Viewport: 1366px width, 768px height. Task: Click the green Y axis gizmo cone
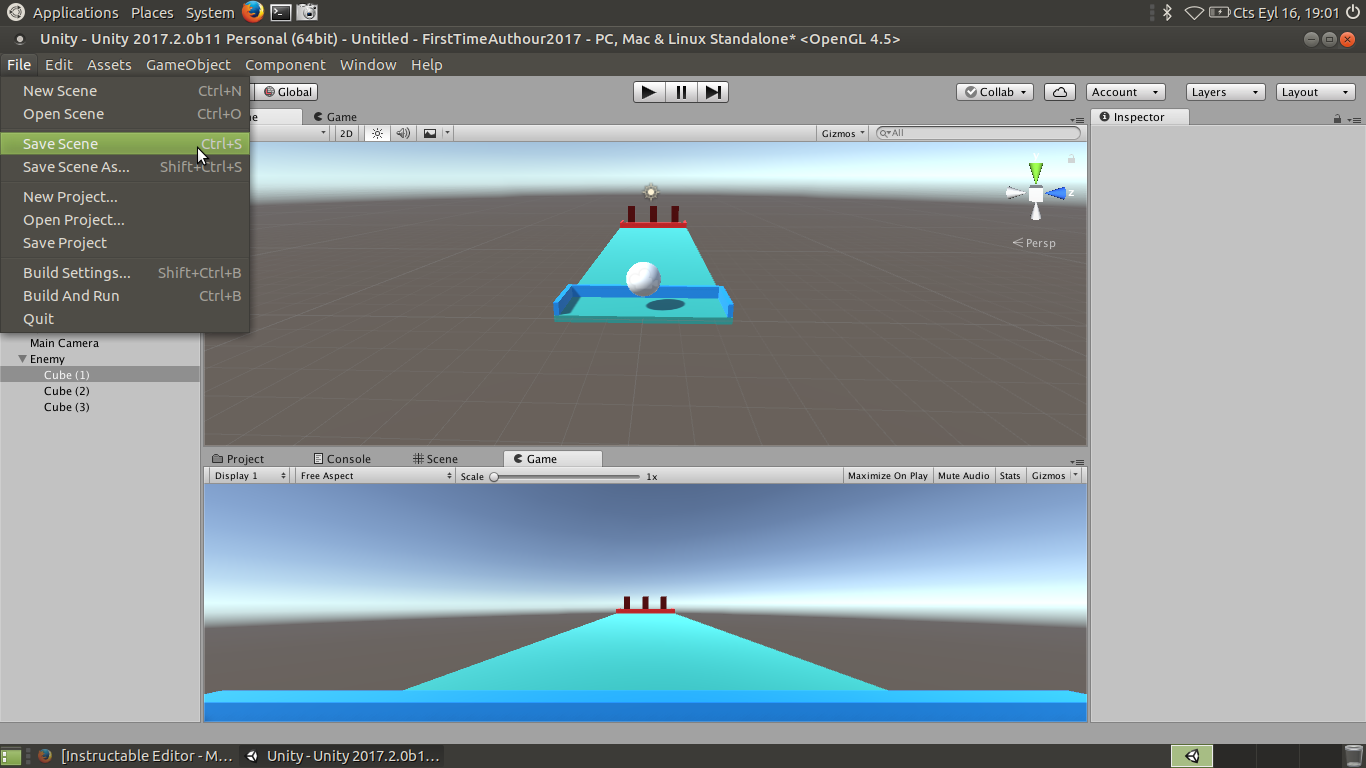pos(1036,172)
